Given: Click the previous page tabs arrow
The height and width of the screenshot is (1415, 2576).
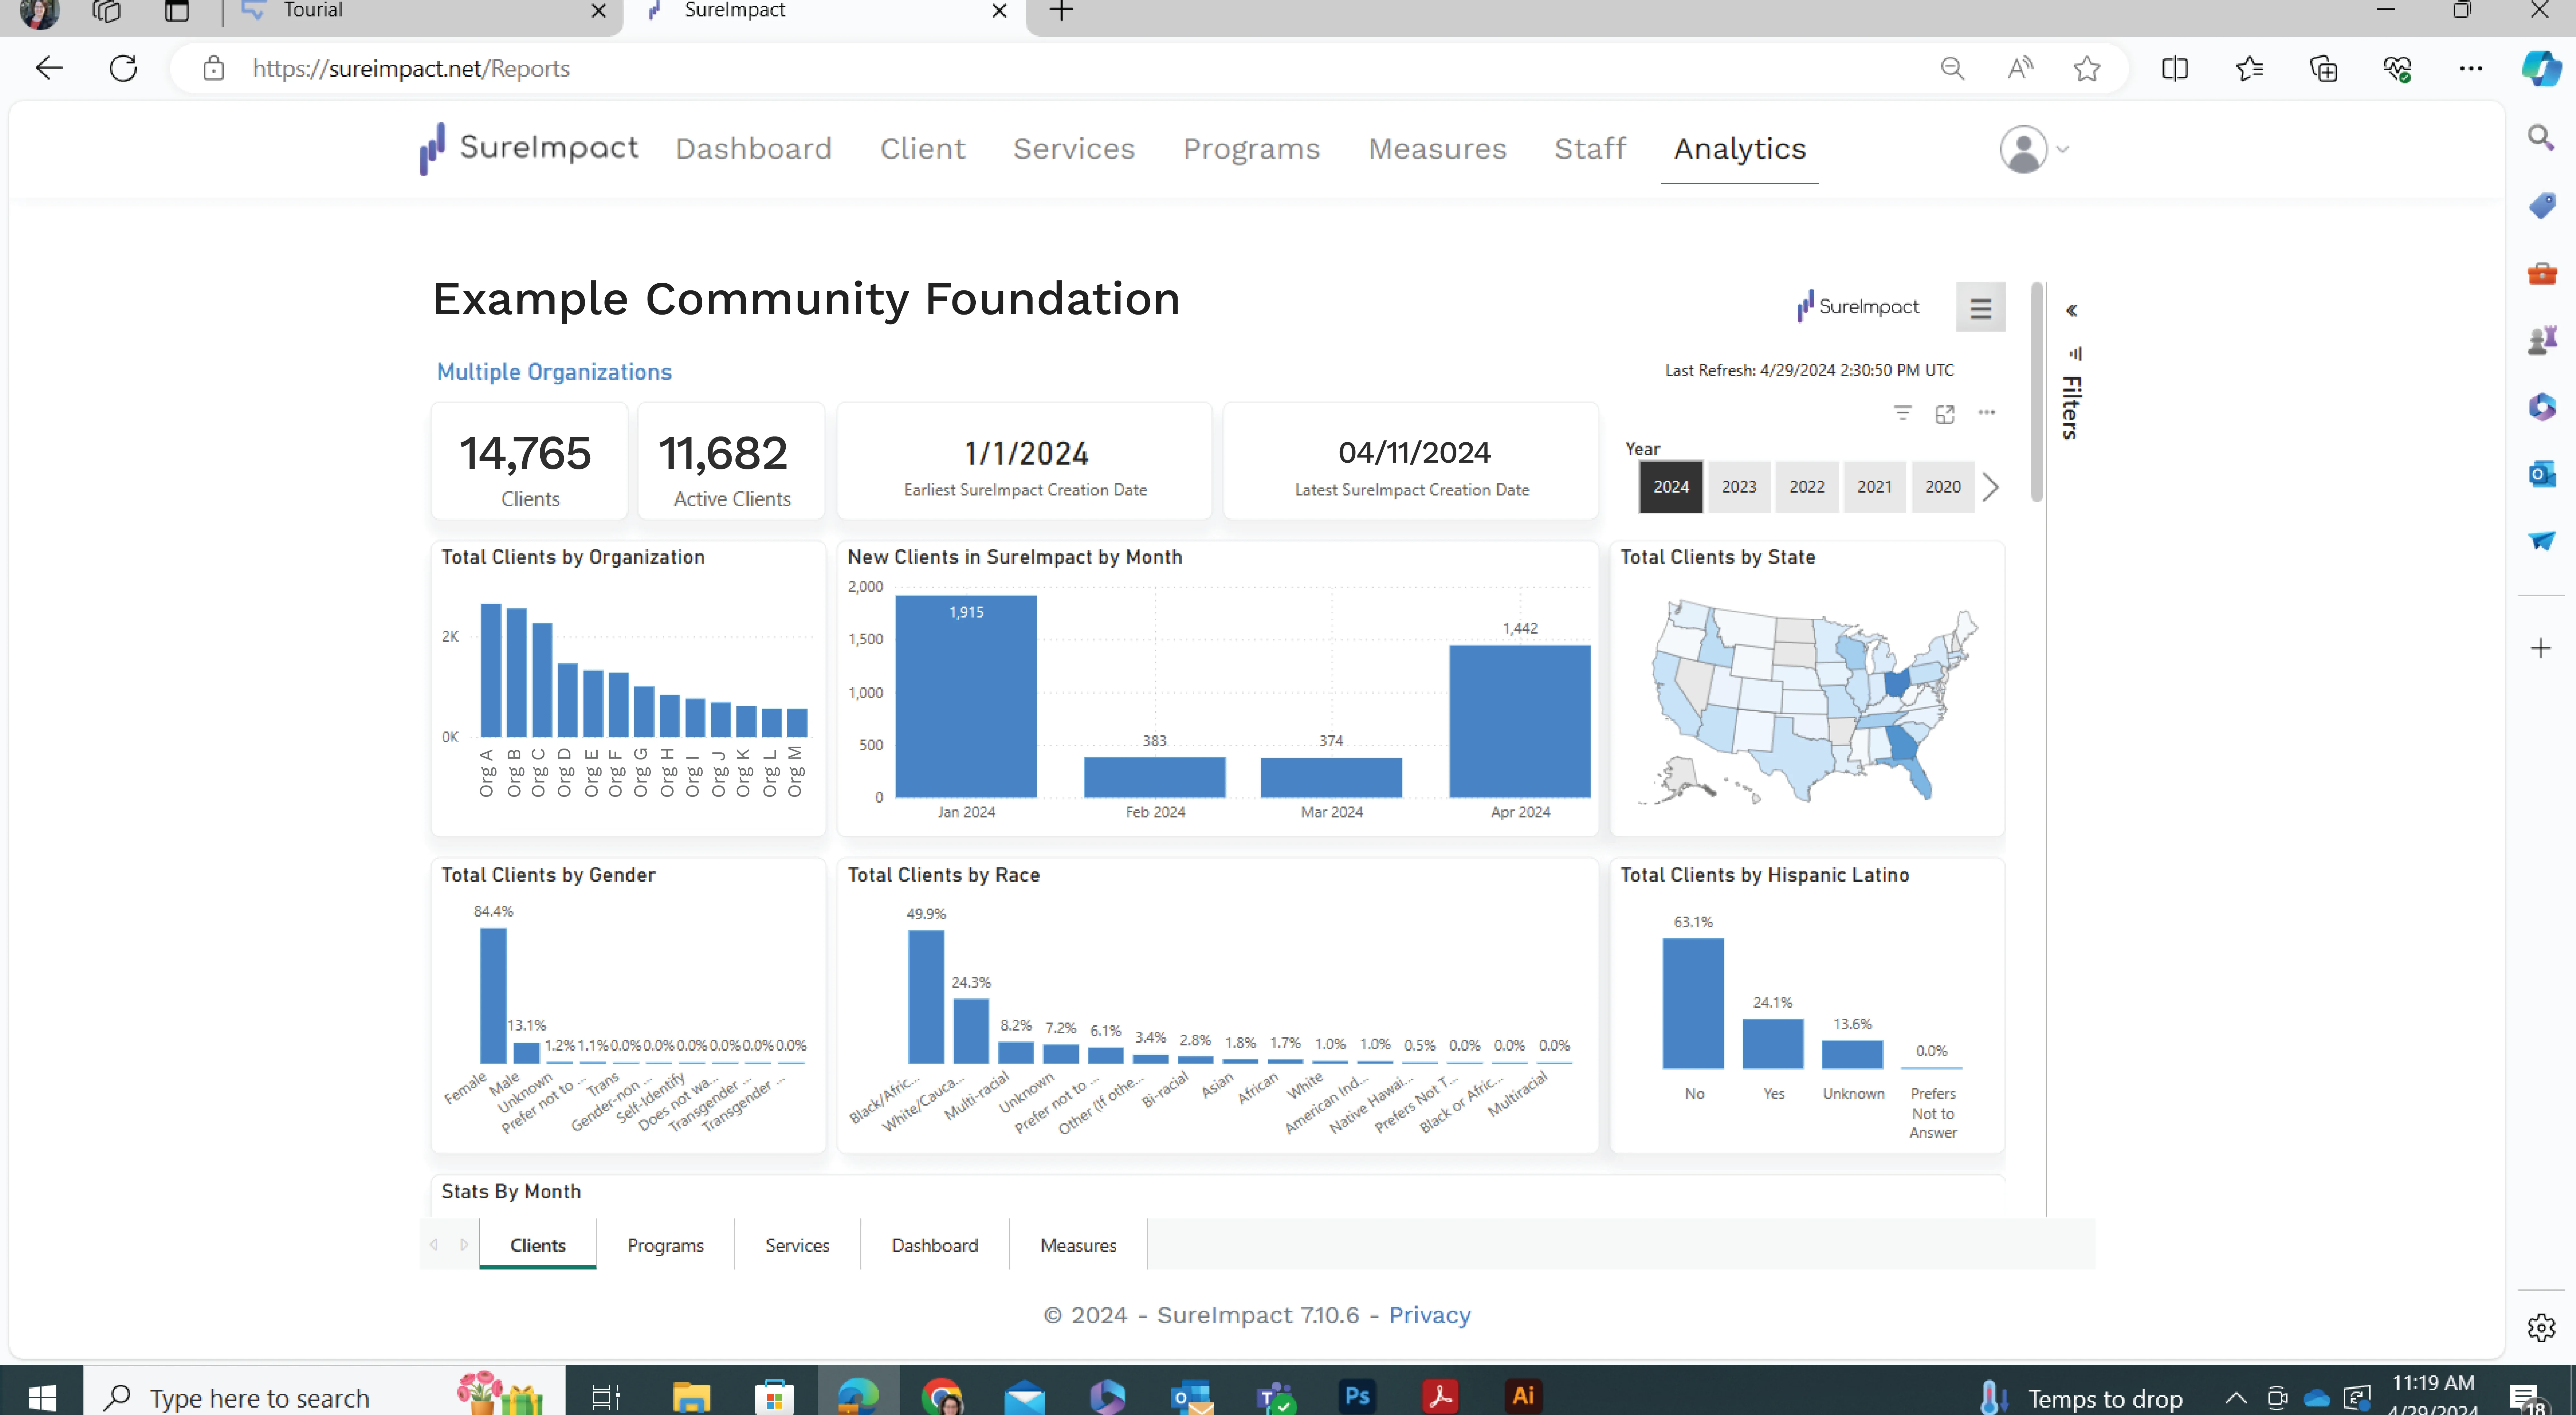Looking at the screenshot, I should coord(434,1245).
